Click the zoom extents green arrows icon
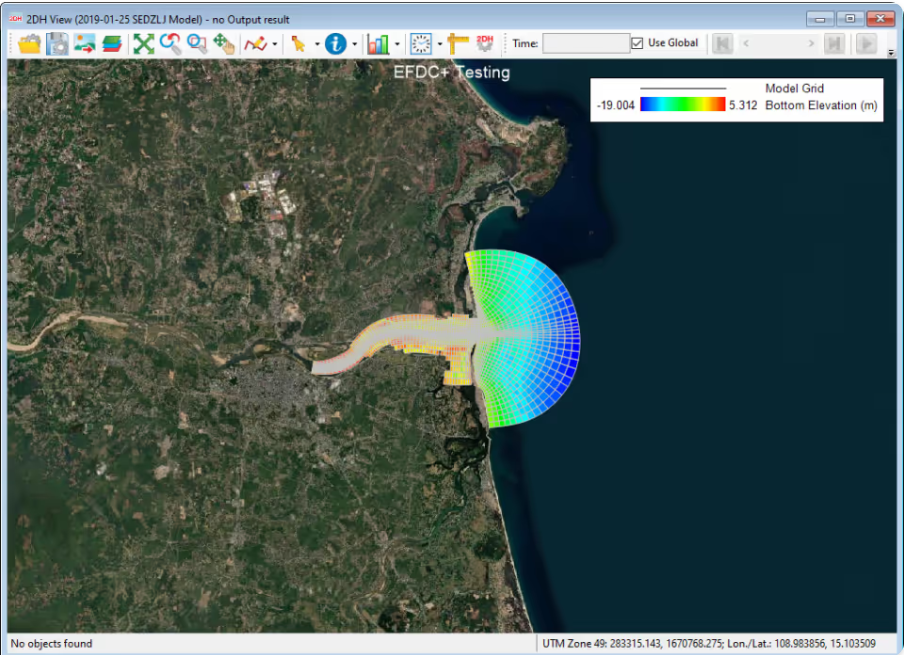This screenshot has height=655, width=904. click(144, 44)
